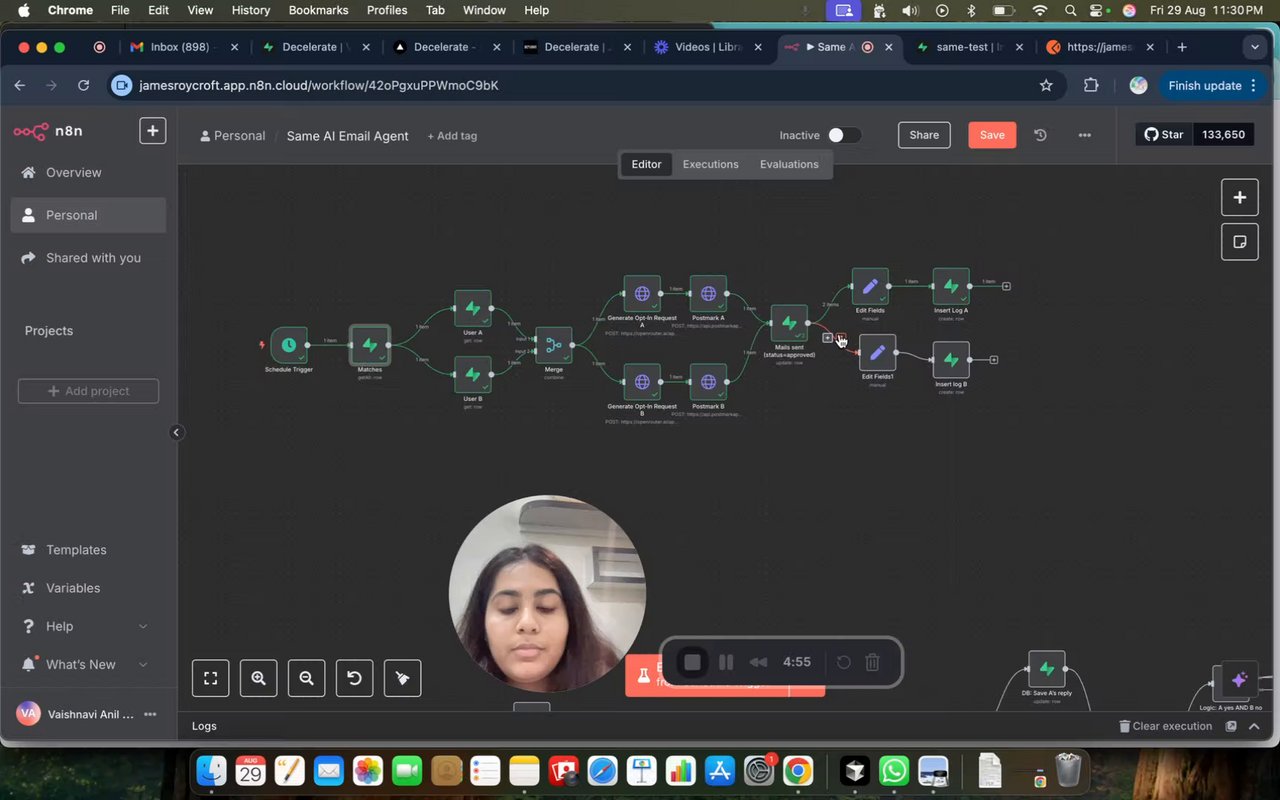Open the Edit Fields node
1280x800 pixels.
point(870,286)
